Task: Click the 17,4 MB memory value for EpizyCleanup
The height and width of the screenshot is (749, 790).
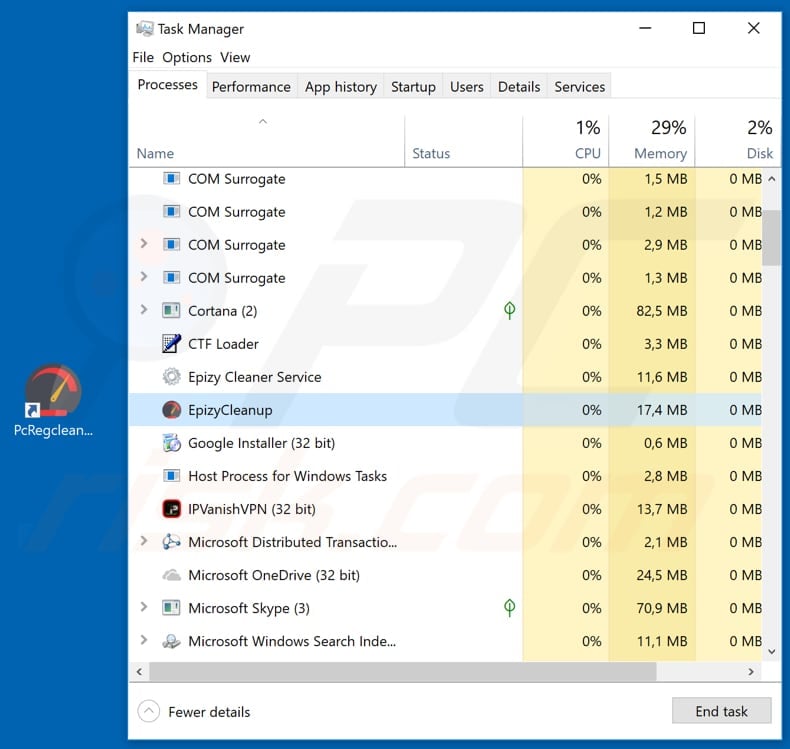Action: (x=662, y=410)
